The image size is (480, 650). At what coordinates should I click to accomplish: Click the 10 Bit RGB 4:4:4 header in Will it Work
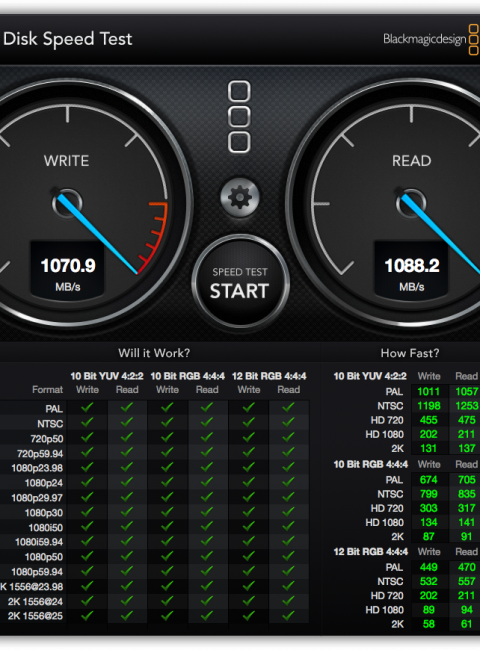[187, 376]
